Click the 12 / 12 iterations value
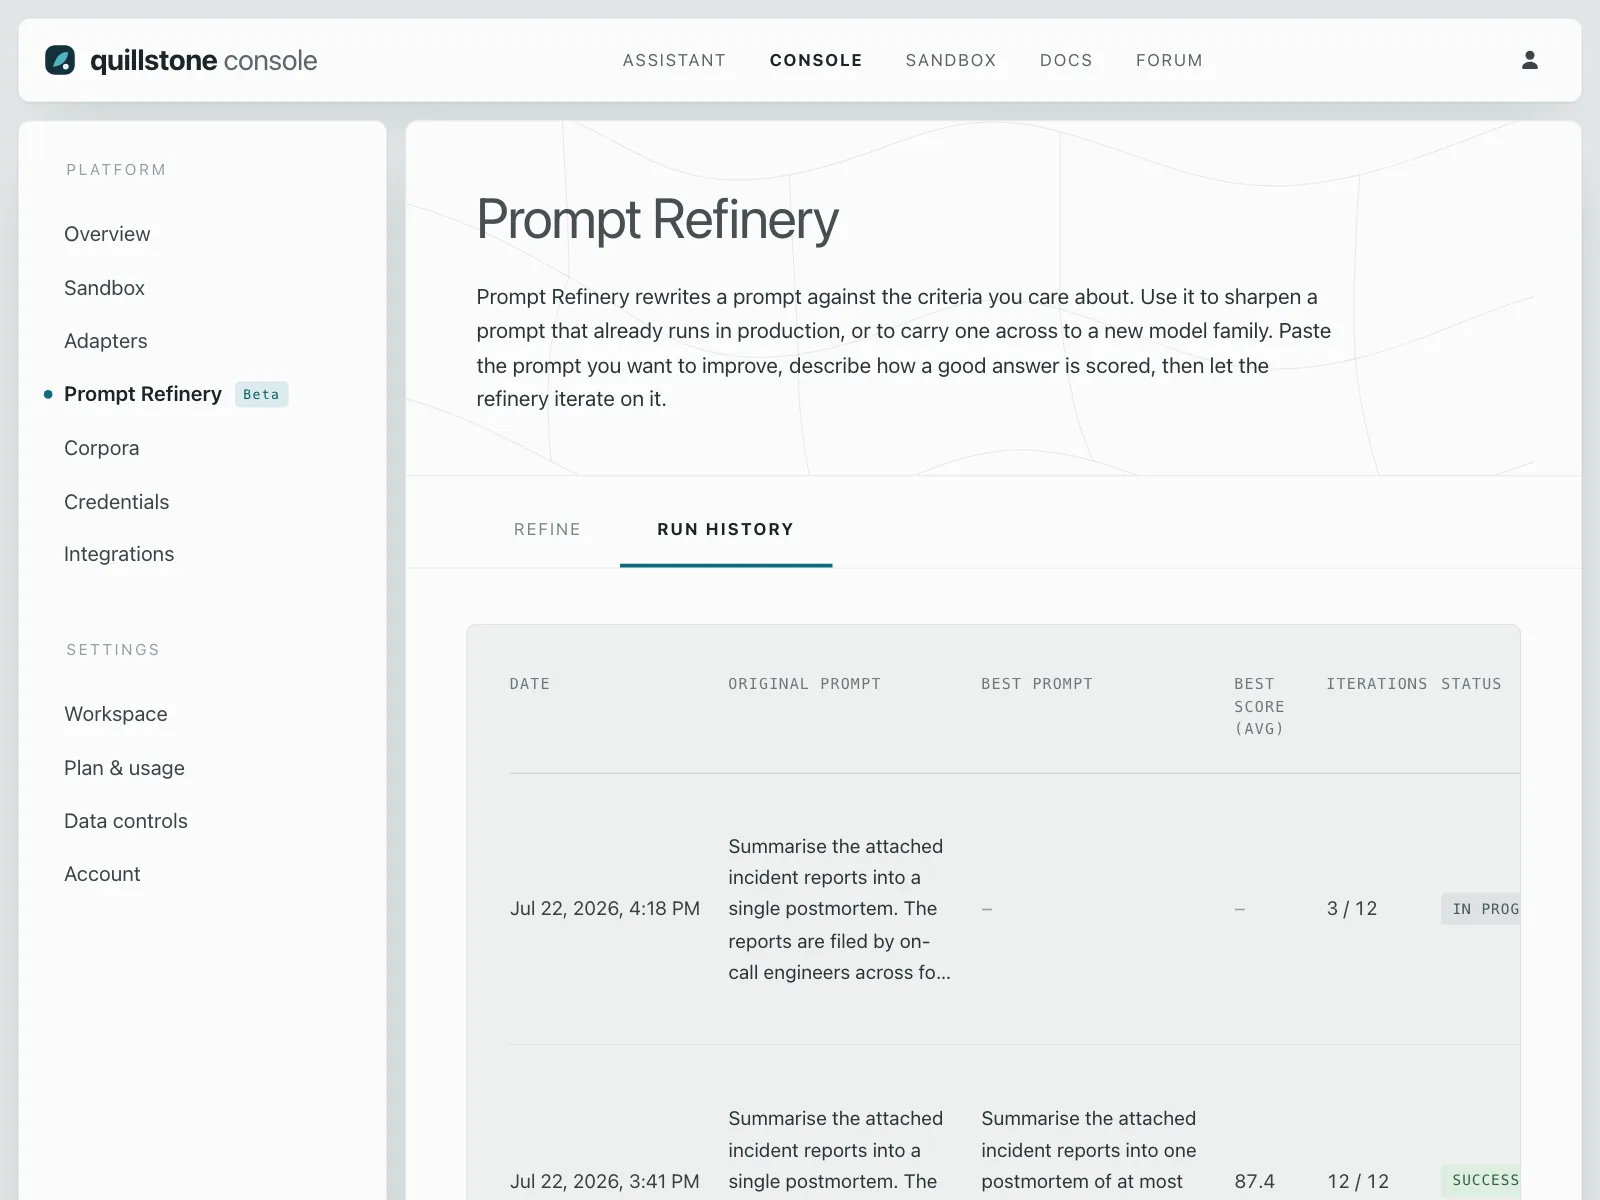 coord(1358,1181)
